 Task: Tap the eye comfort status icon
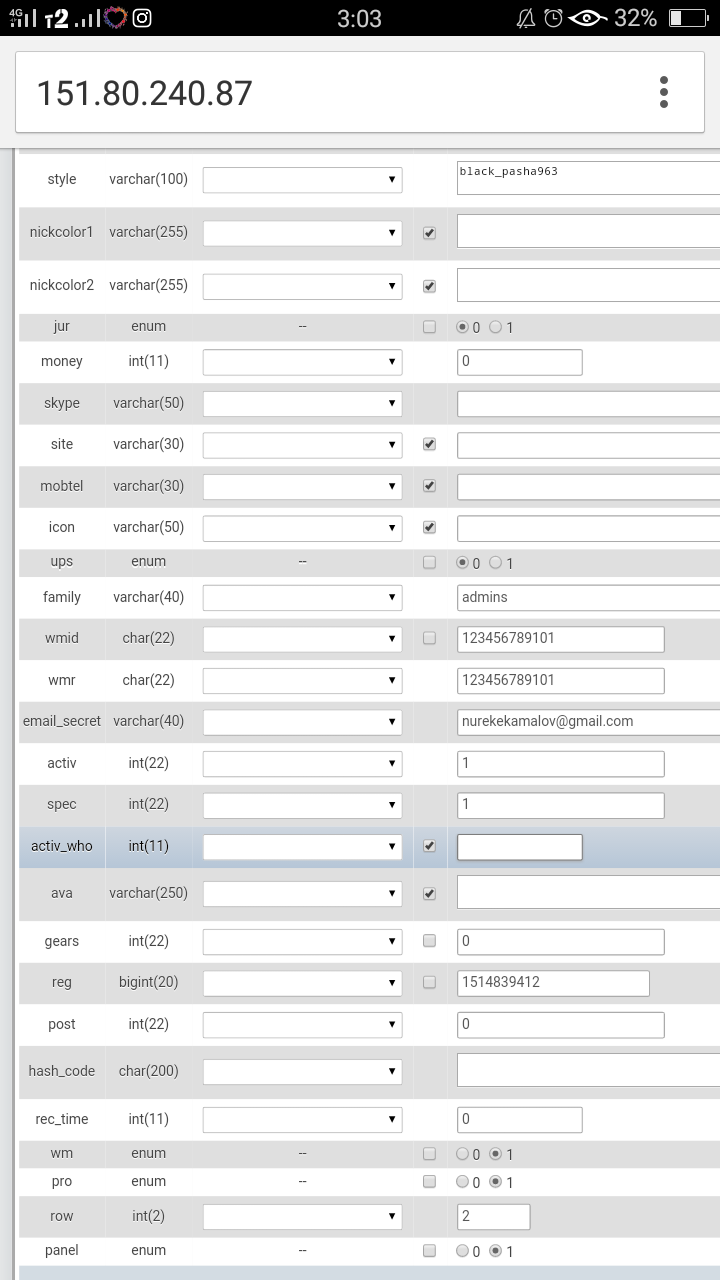587,18
